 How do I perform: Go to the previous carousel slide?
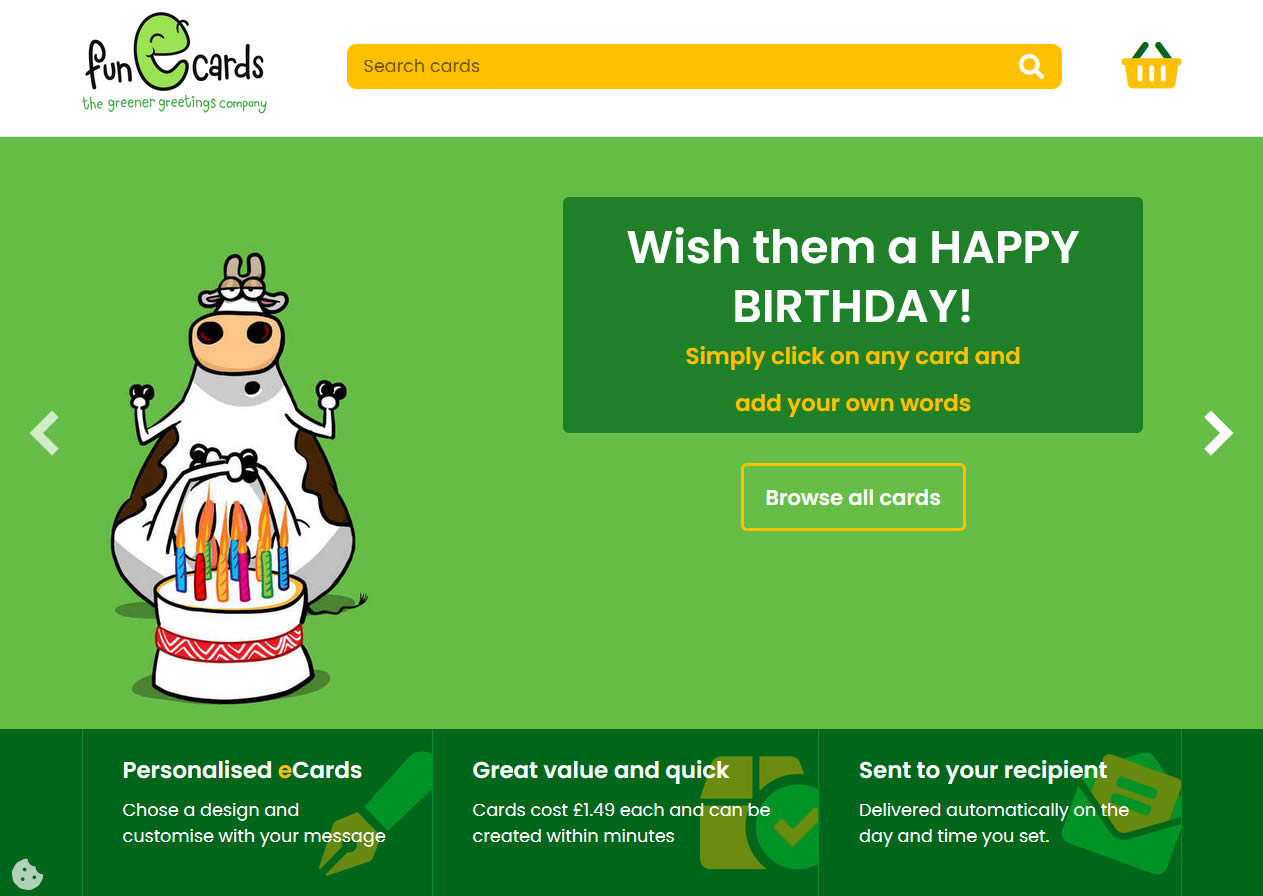(45, 433)
